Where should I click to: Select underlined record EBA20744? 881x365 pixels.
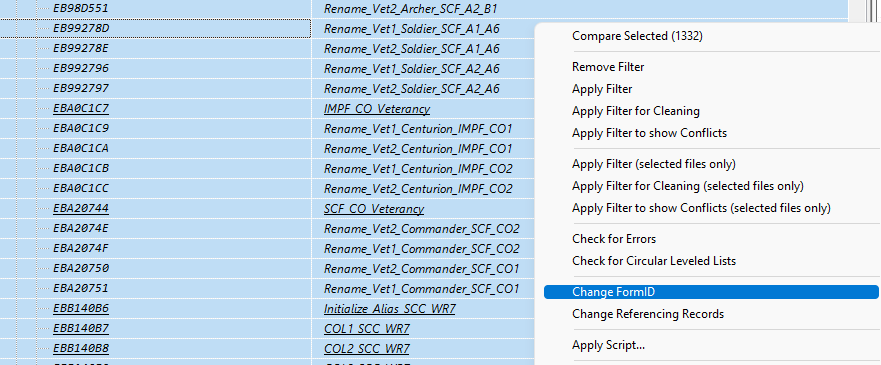[x=81, y=208]
